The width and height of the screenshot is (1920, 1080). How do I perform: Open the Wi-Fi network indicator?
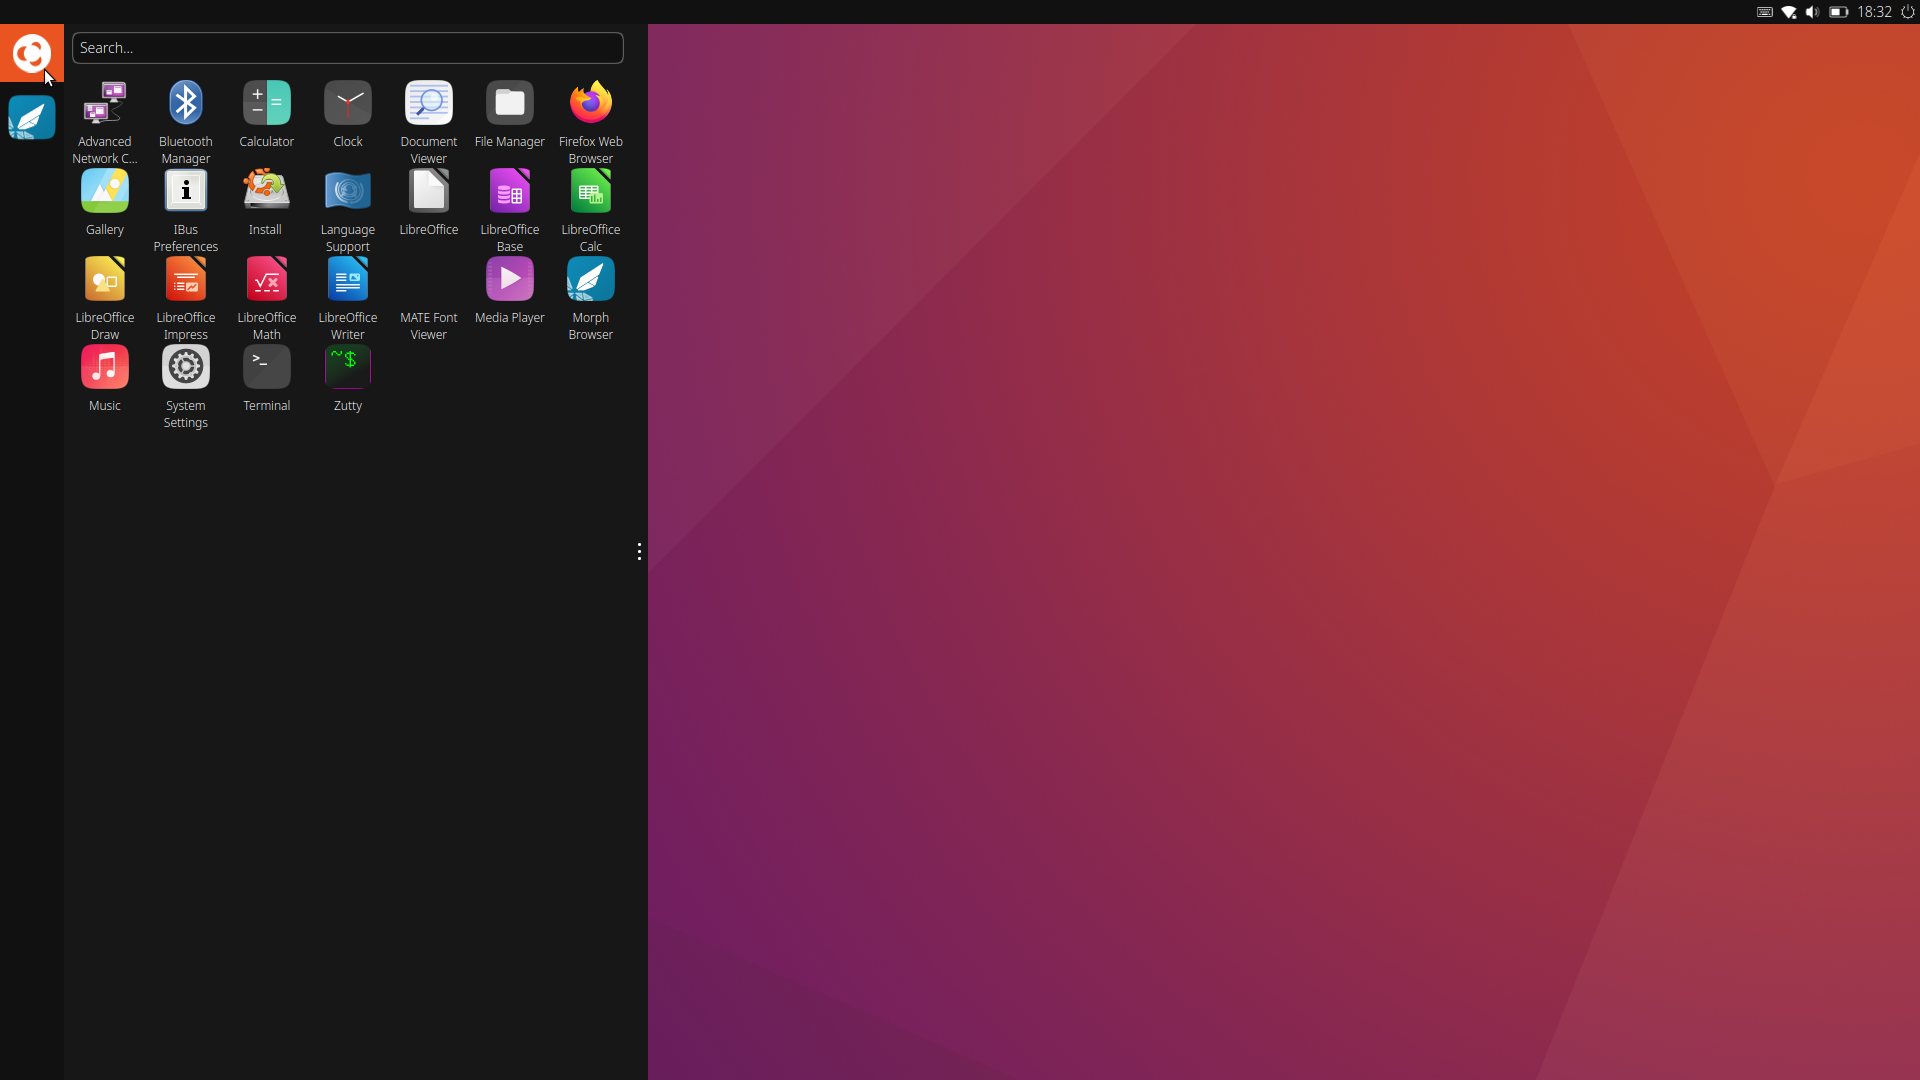[x=1789, y=12]
